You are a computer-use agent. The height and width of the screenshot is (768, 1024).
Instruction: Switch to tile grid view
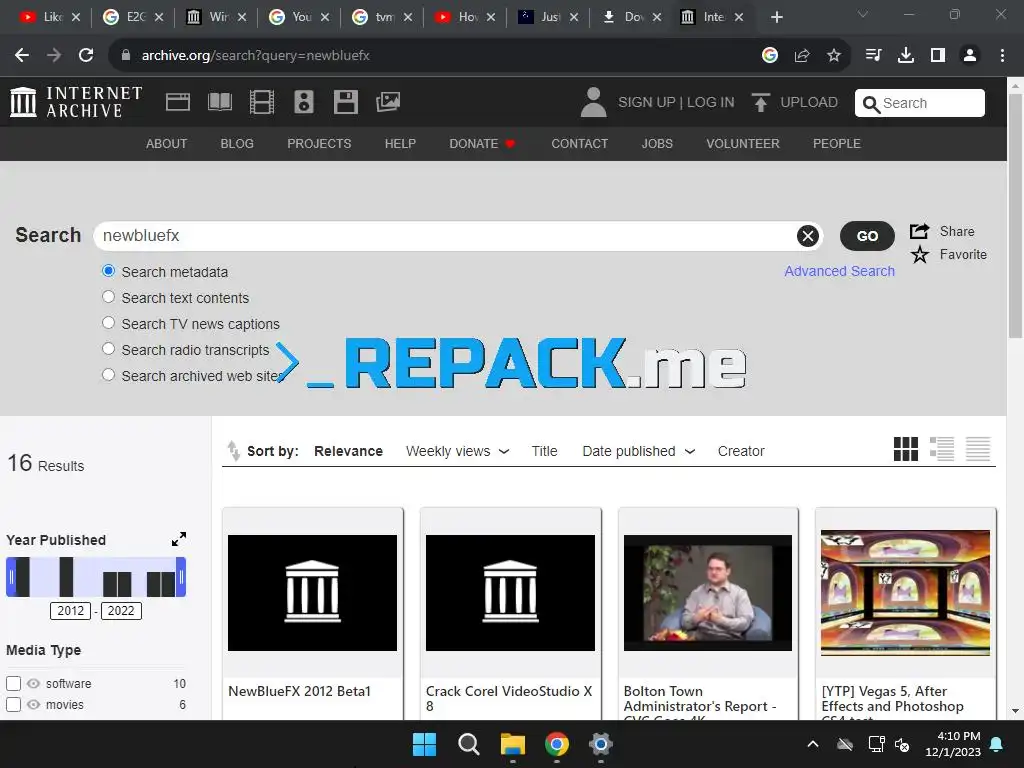(x=906, y=449)
